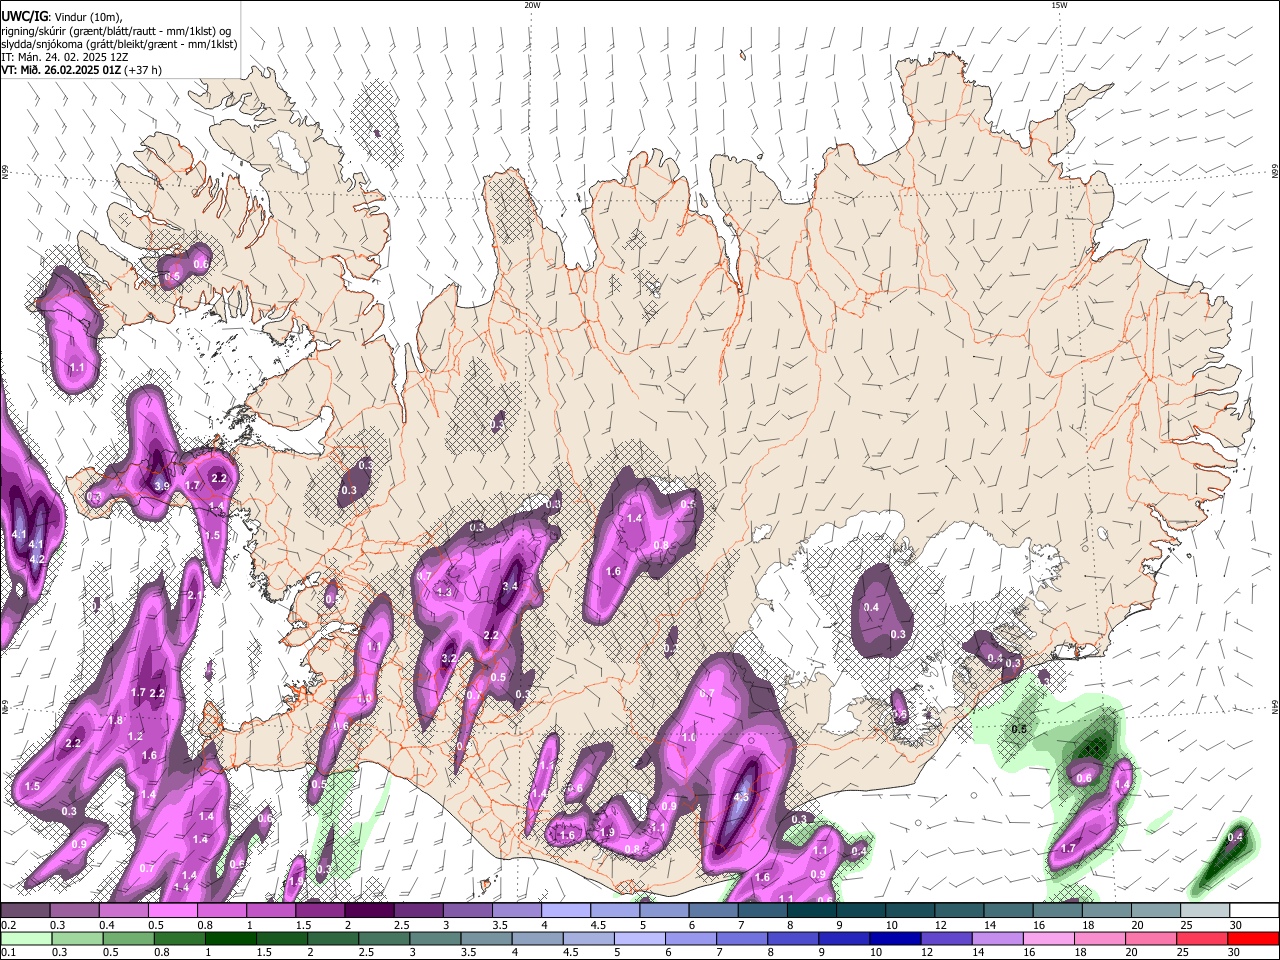1280x960 pixels.
Task: Select the pink legend swatch between 0.5 and 0.8
Action: 174,911
